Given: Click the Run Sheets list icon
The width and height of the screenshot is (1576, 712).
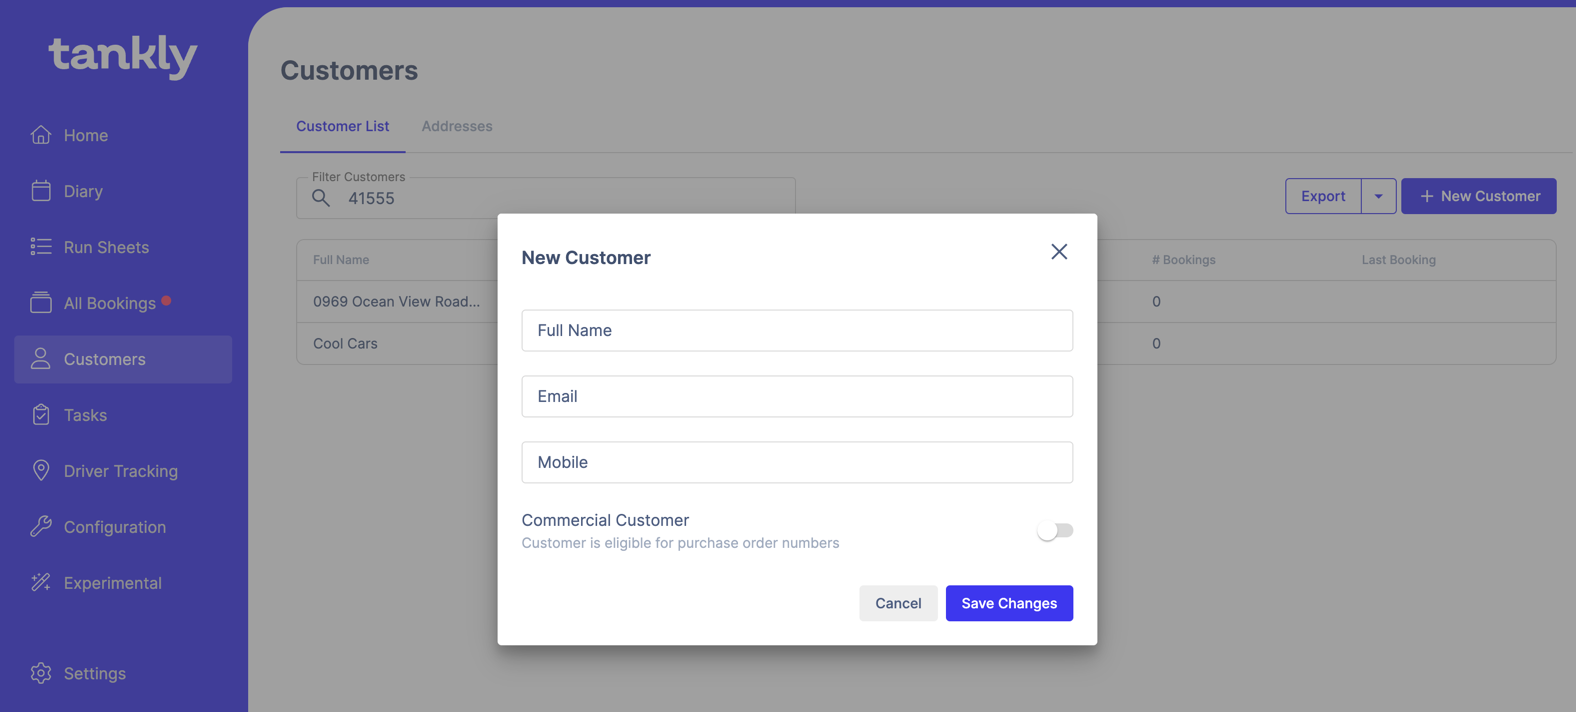Looking at the screenshot, I should point(41,247).
